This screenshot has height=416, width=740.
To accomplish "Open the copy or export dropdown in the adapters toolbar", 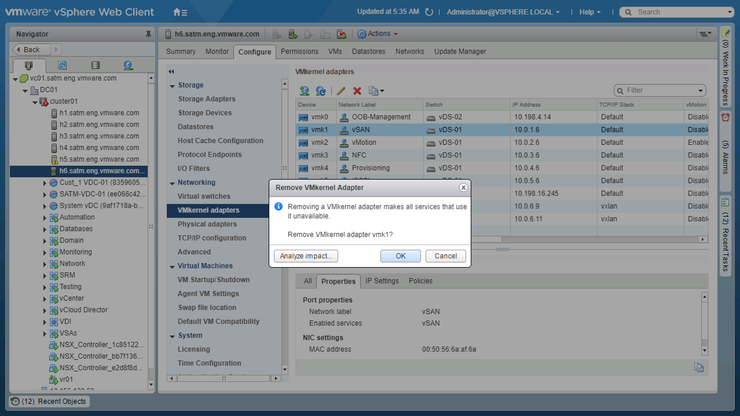I will pyautogui.click(x=376, y=91).
